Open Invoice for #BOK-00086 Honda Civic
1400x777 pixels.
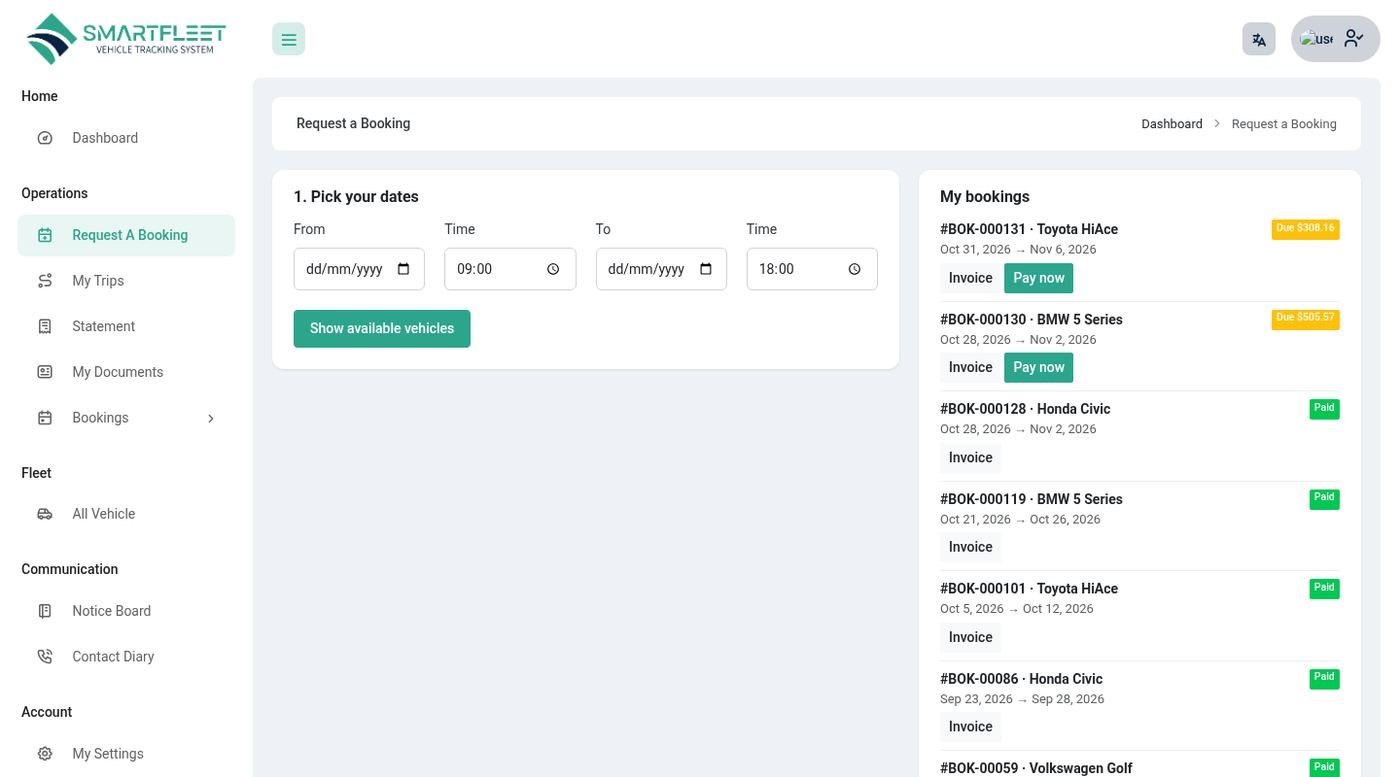pyautogui.click(x=970, y=727)
